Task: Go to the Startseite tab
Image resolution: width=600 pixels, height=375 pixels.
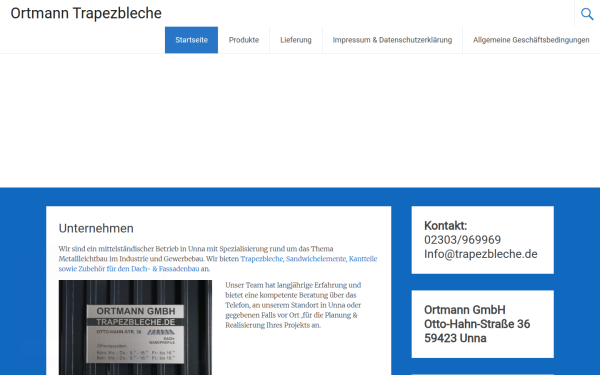Action: (x=191, y=40)
